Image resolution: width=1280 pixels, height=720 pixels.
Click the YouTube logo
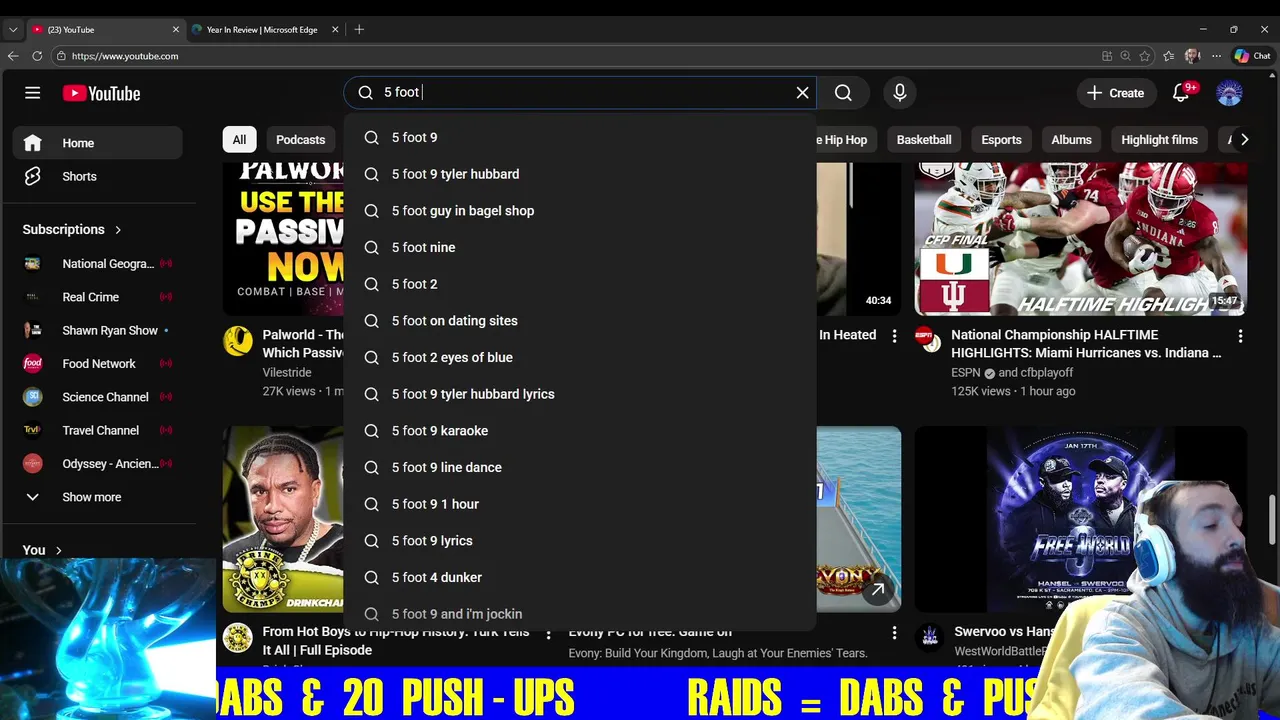point(101,93)
